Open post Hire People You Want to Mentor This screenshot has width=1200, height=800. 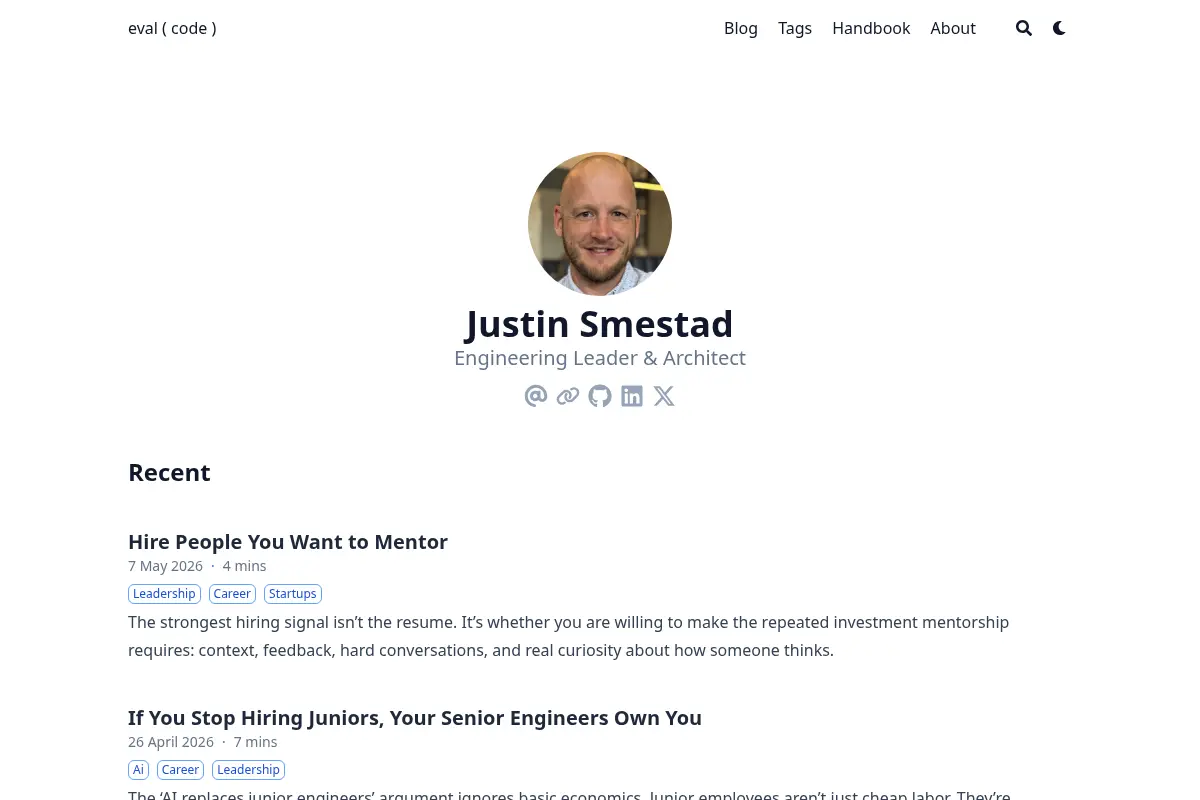[x=288, y=542]
